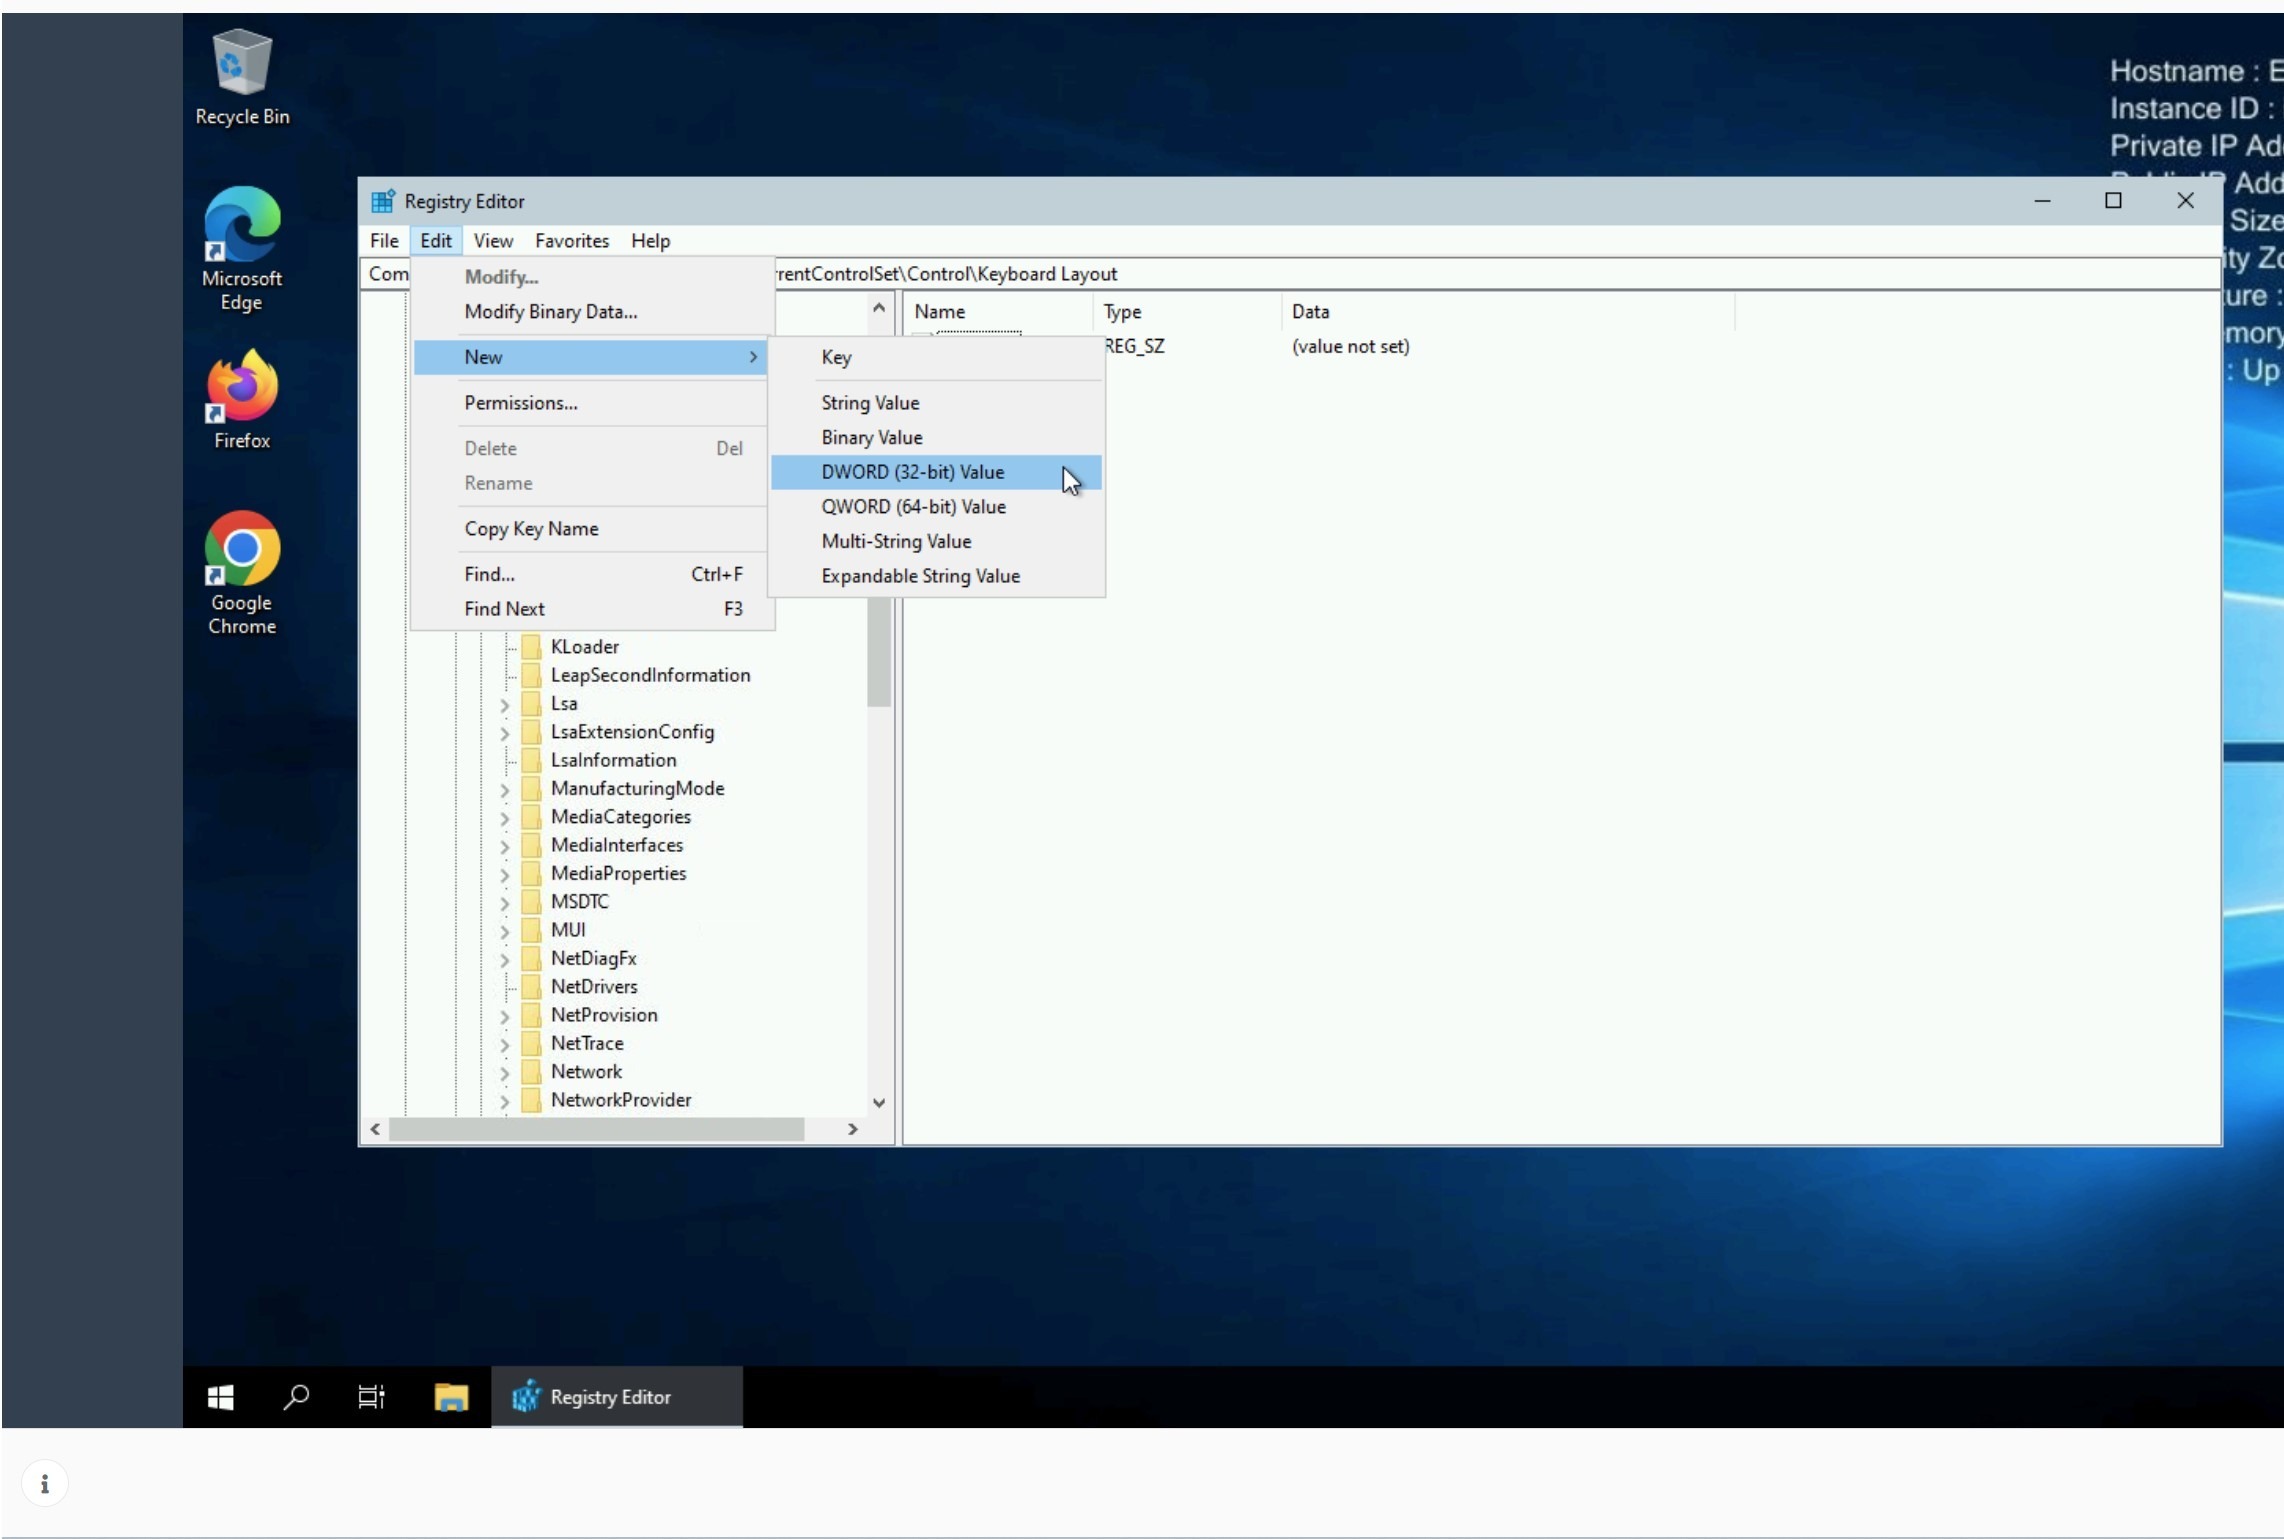
Task: Click the Type column header
Action: click(x=1187, y=312)
